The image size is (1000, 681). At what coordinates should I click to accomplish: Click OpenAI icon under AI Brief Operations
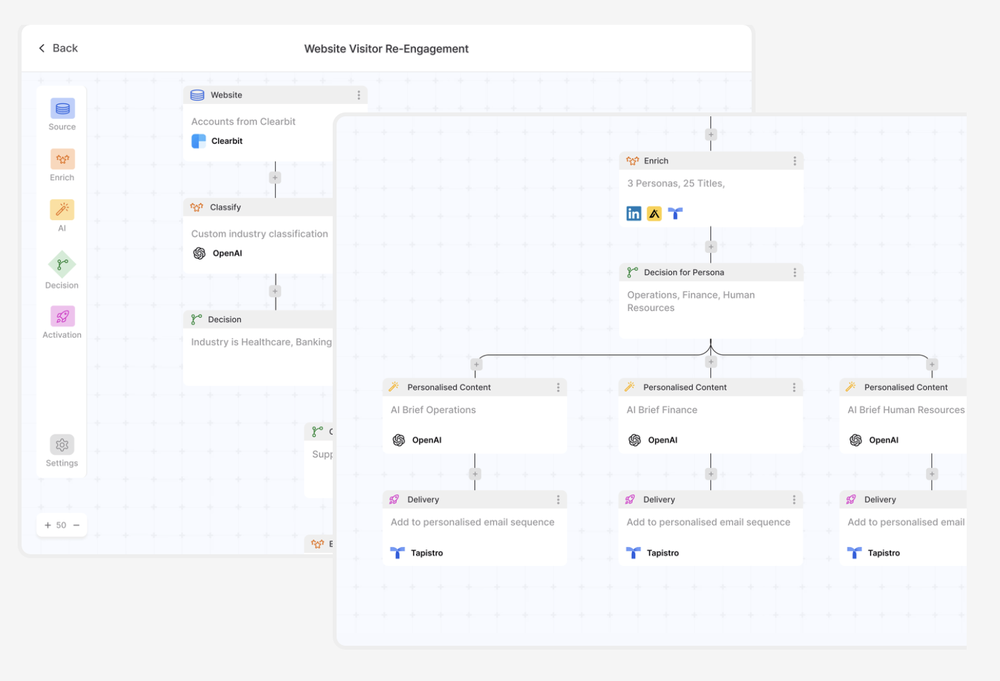(399, 440)
